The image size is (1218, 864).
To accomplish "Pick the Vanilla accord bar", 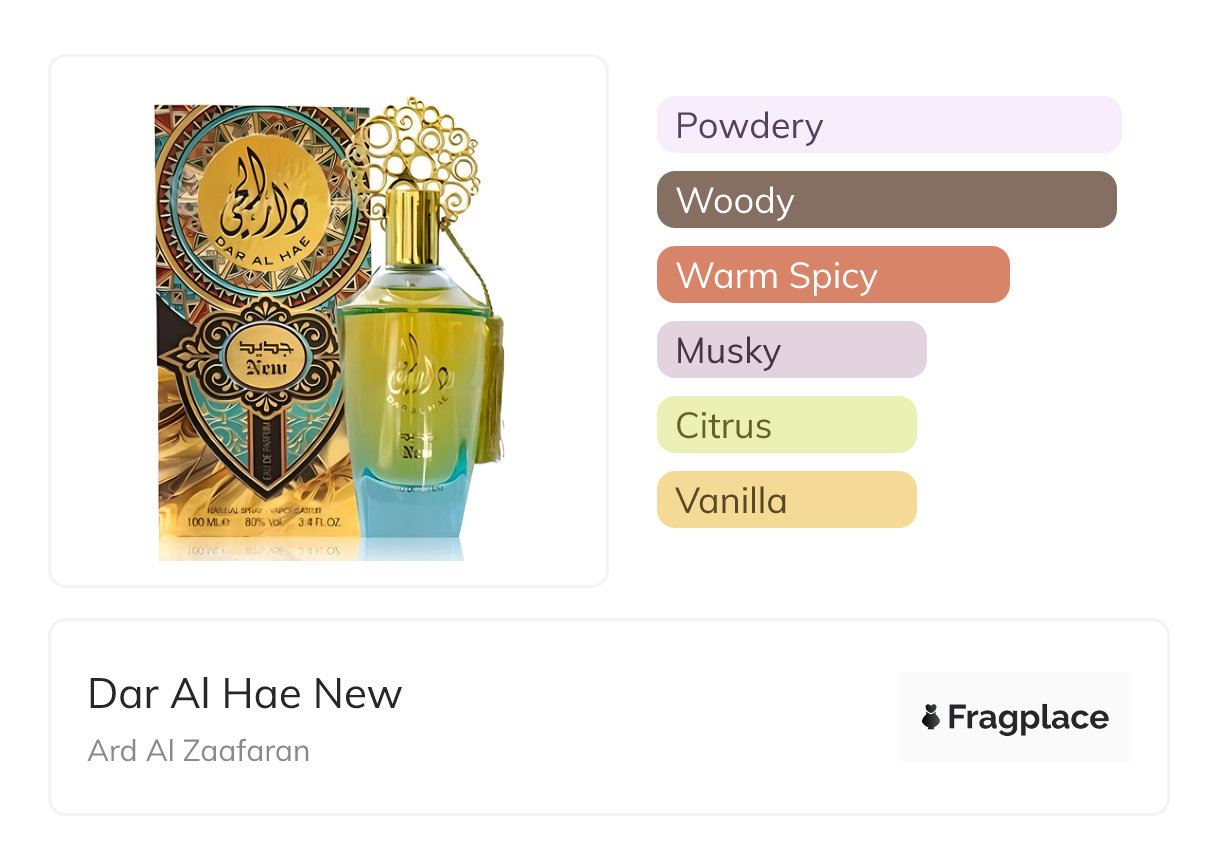I will 786,500.
